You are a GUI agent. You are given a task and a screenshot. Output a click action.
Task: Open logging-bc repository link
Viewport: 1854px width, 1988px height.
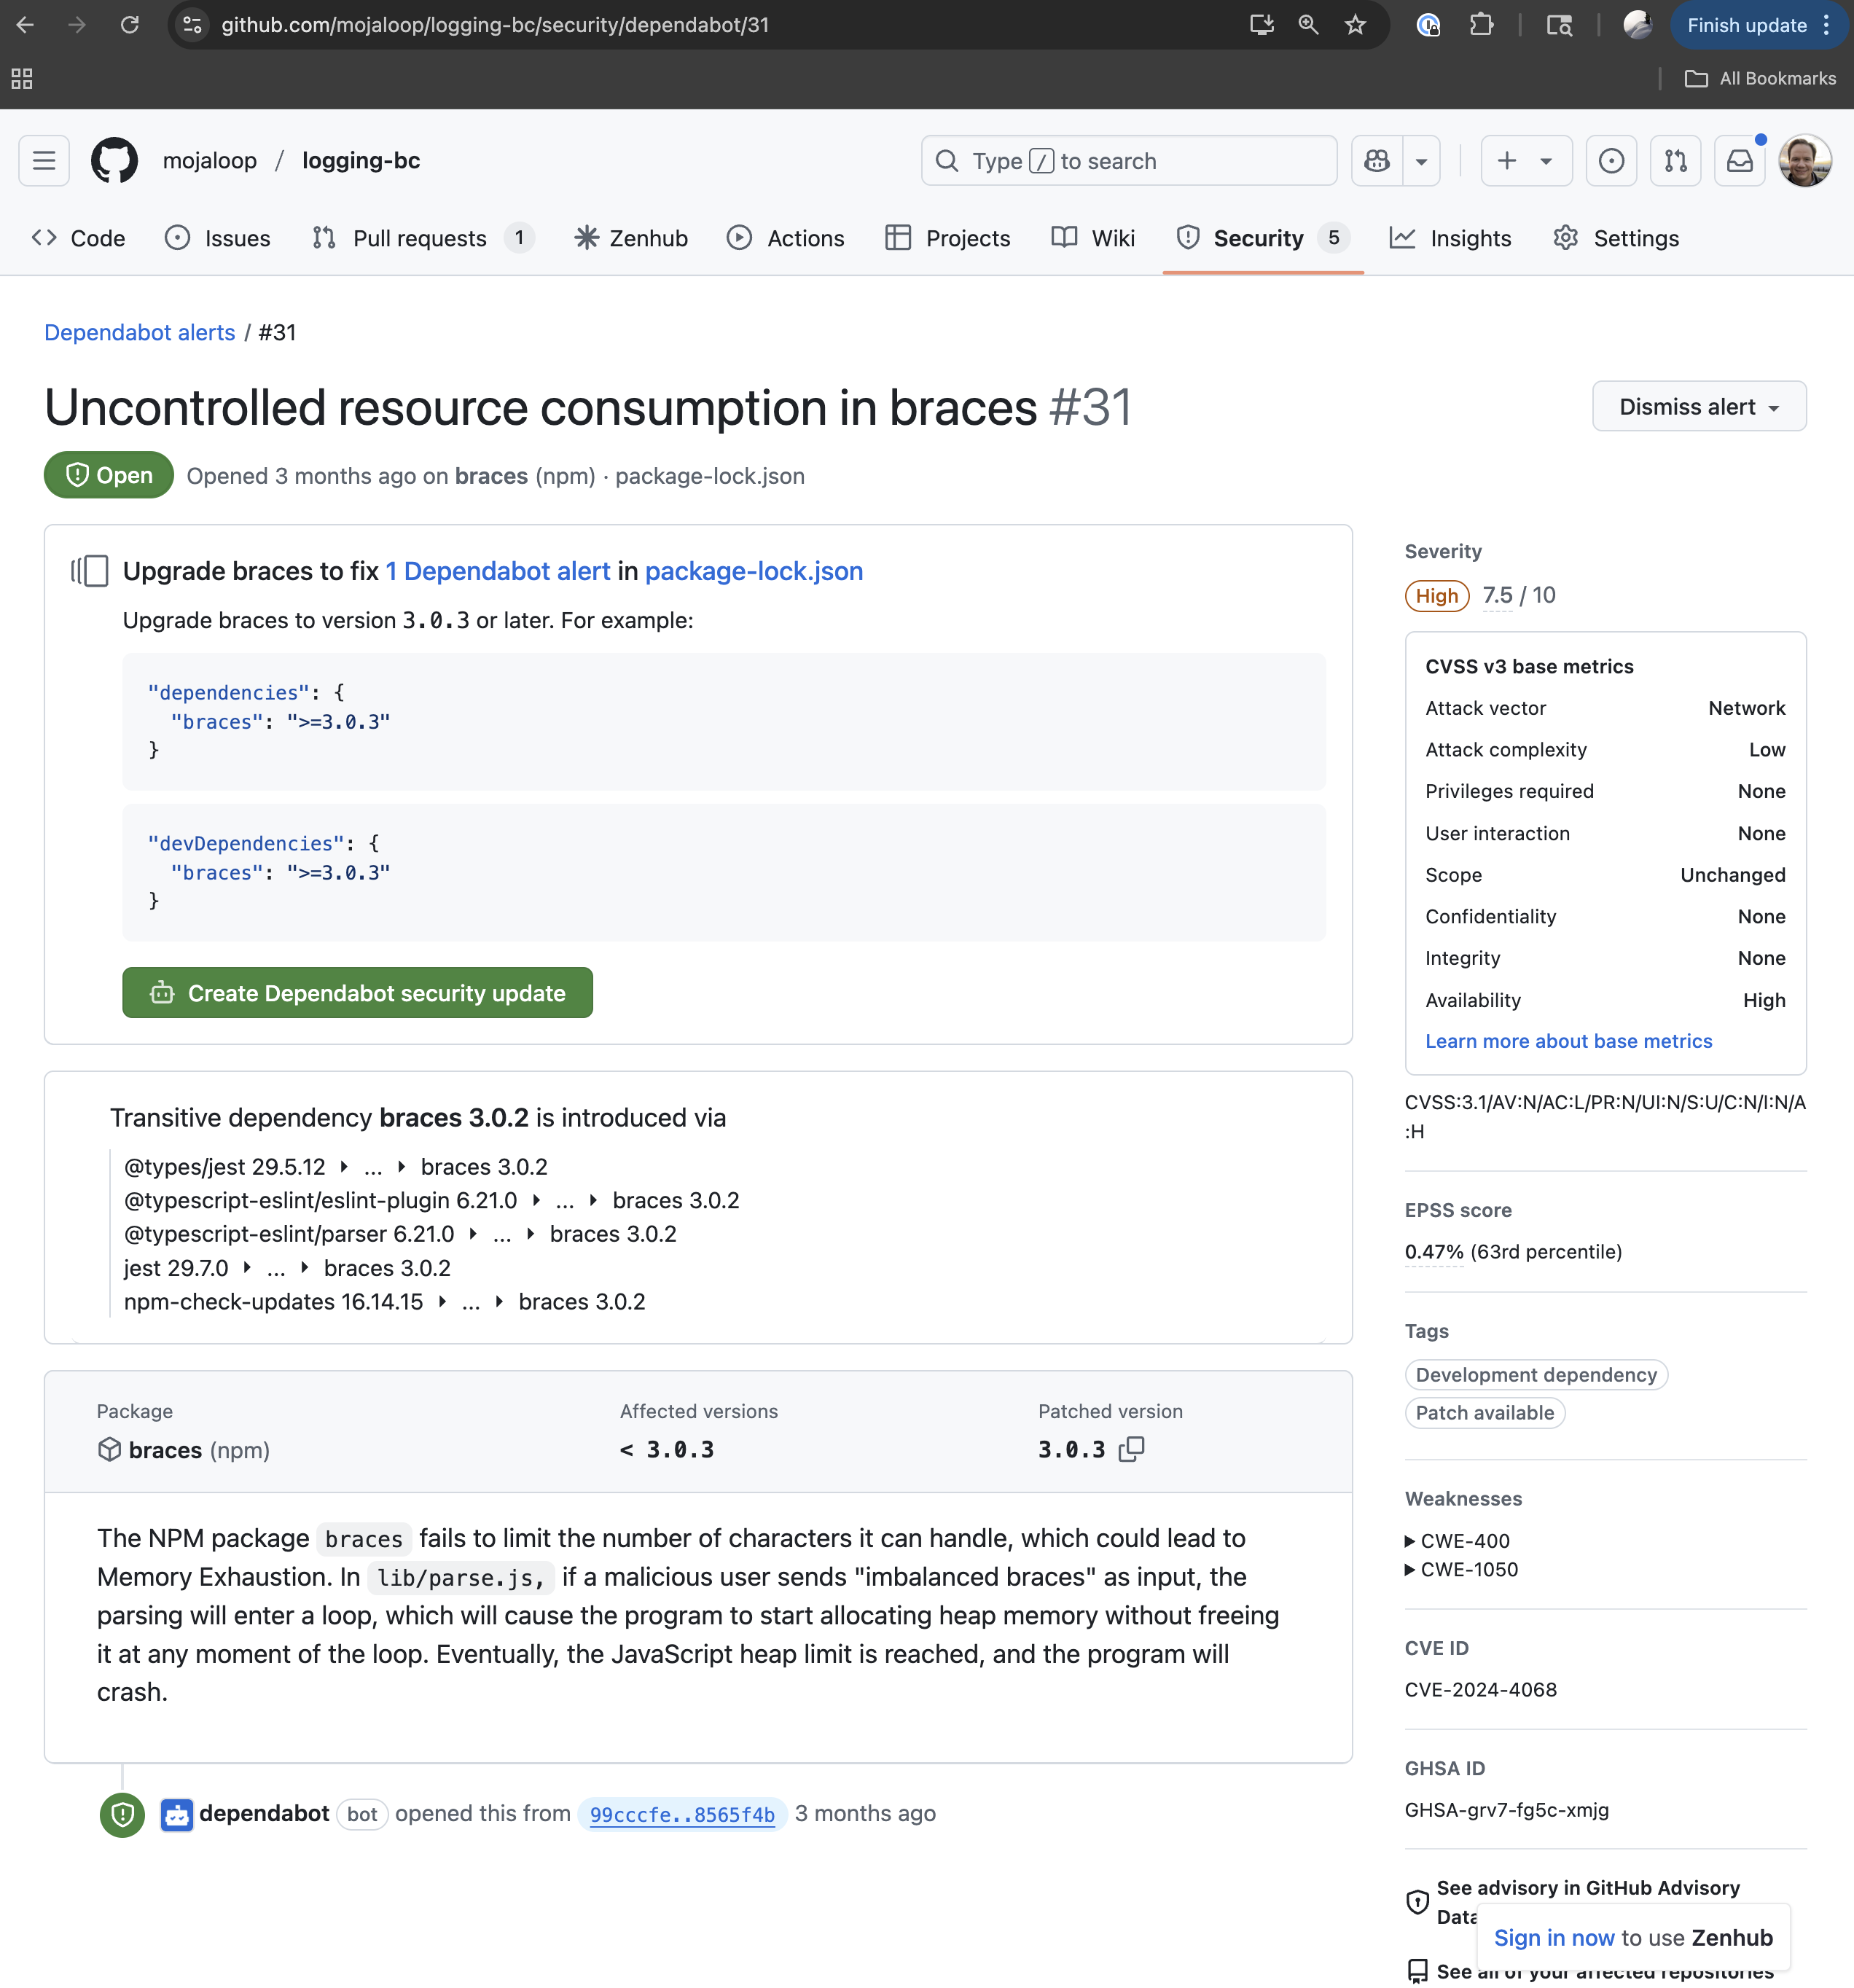point(361,160)
